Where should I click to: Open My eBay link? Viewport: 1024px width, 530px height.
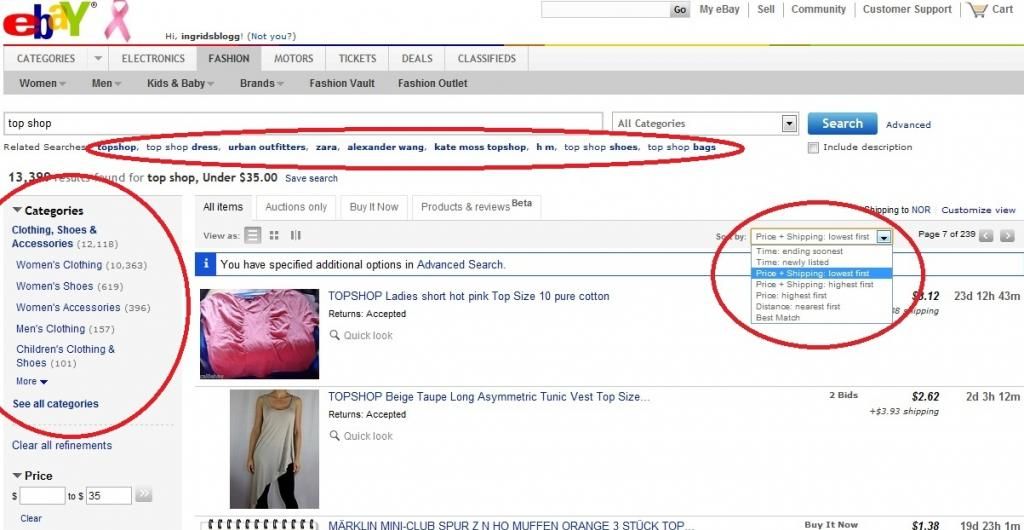pyautogui.click(x=719, y=9)
